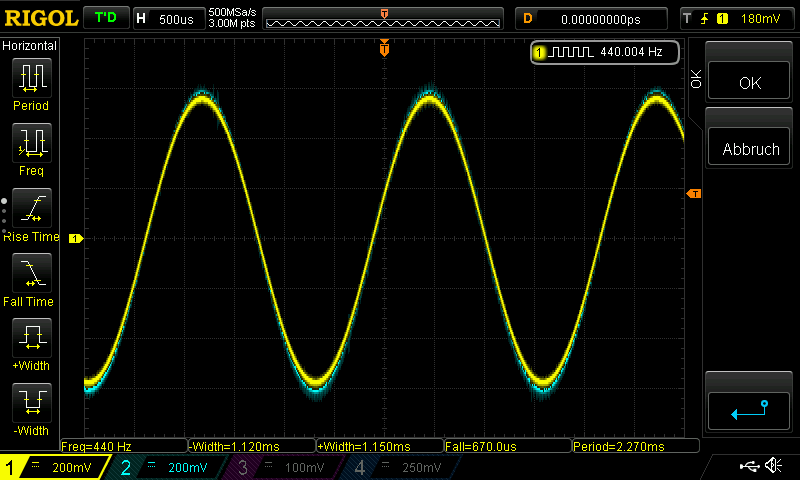This screenshot has width=800, height=480.
Task: Click the -Width=1.120ms measurement readout
Action: [252, 446]
